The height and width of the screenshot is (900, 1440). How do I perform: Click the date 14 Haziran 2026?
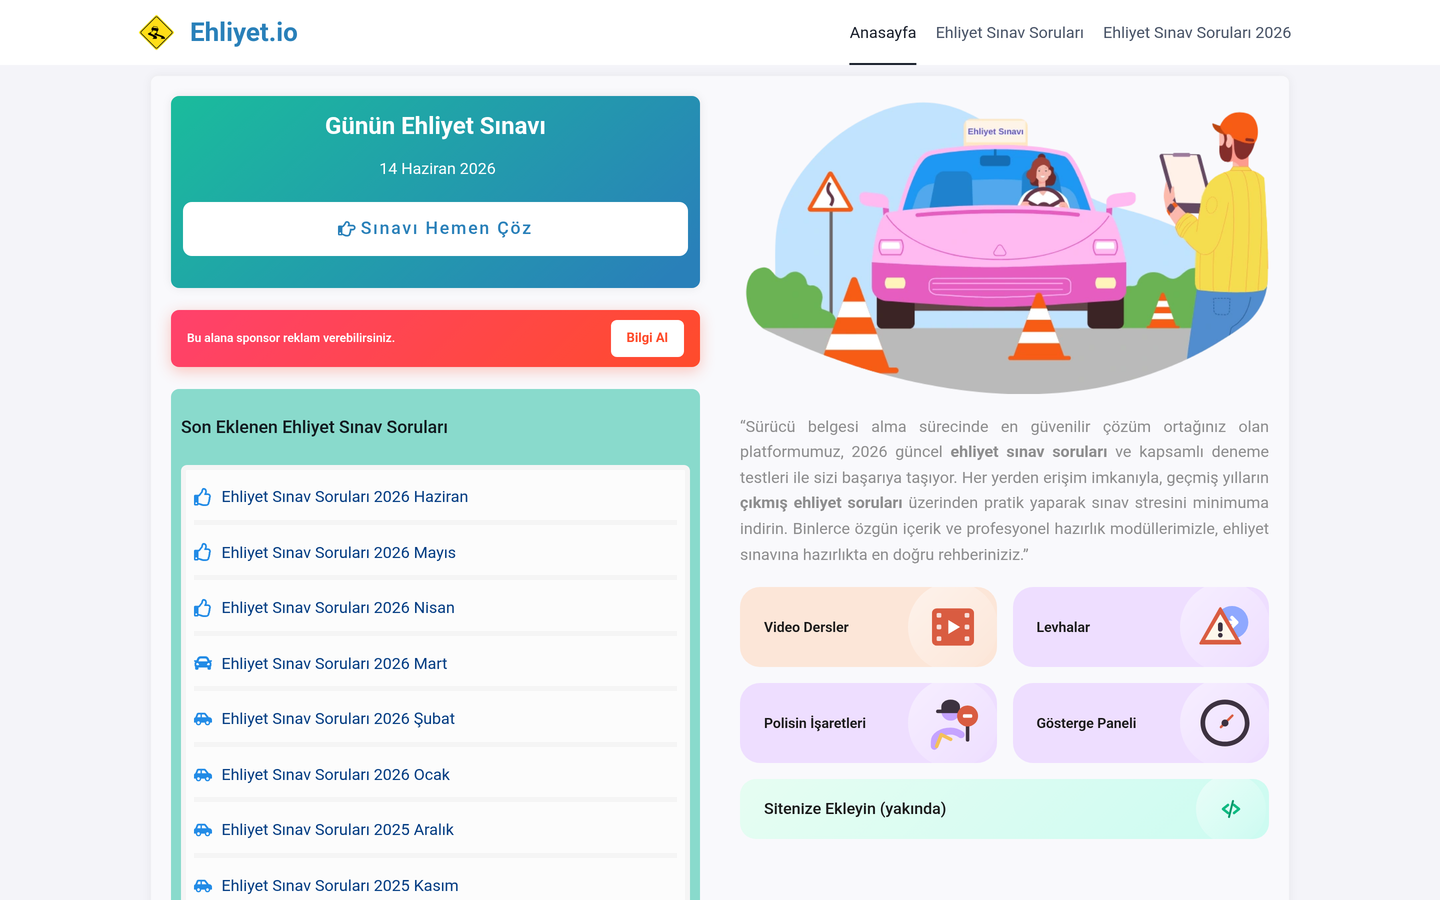coord(437,169)
